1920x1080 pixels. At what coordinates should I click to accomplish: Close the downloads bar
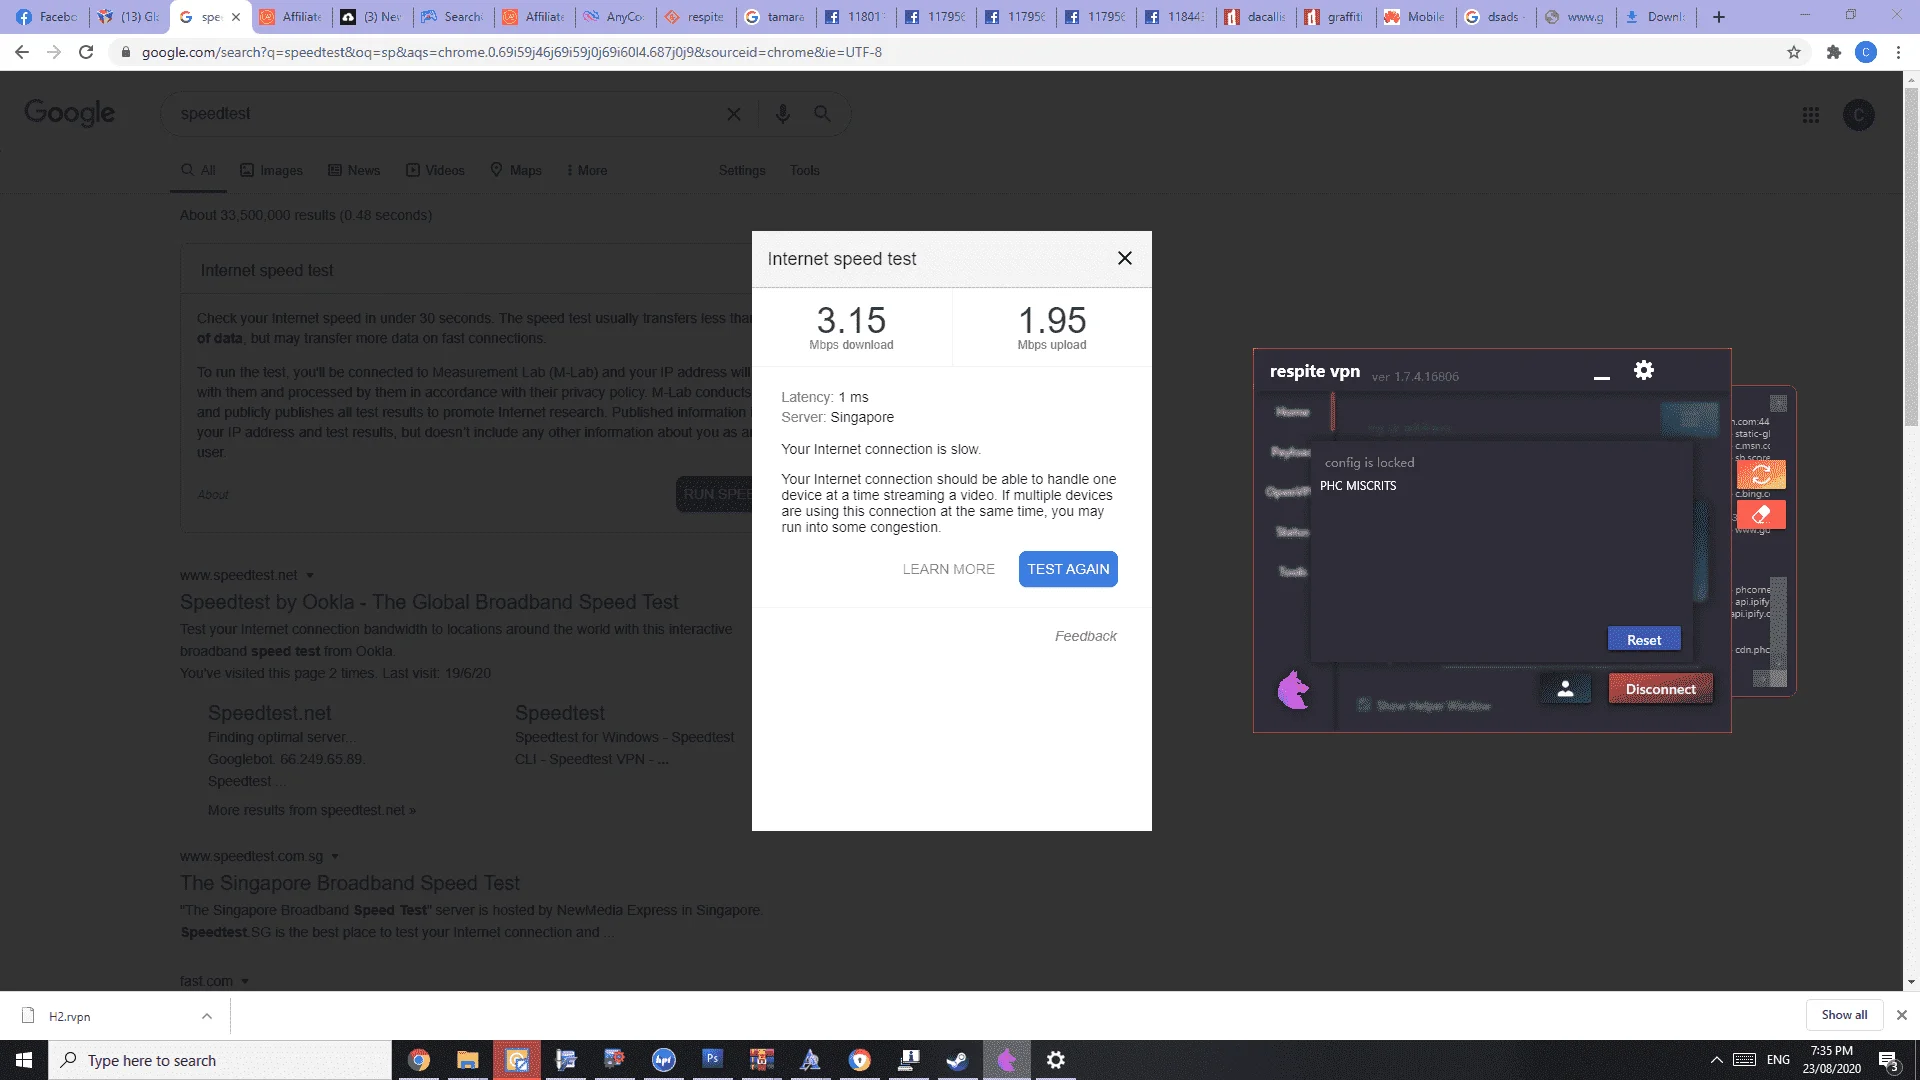point(1902,1015)
